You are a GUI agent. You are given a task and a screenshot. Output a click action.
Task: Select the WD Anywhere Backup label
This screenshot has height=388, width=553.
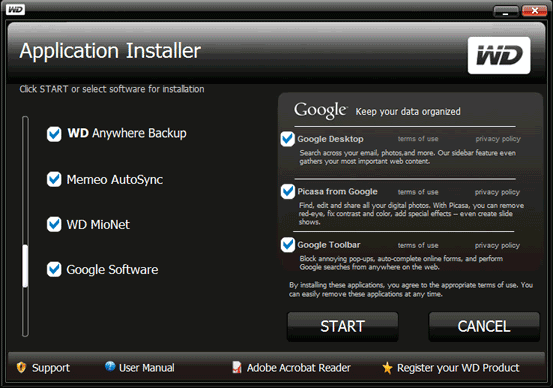(x=127, y=134)
